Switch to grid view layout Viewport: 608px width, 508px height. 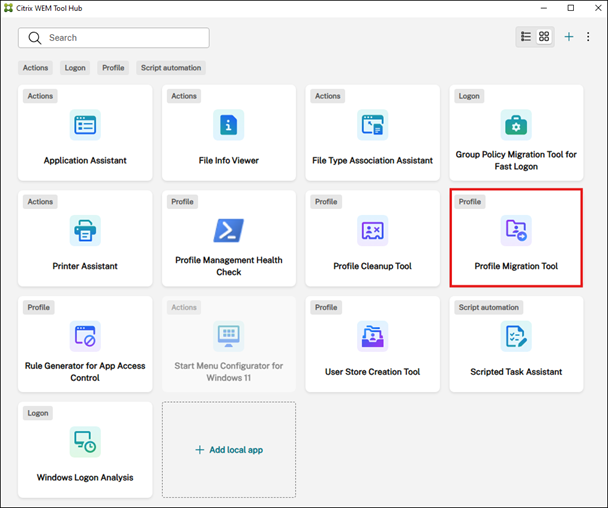point(544,37)
